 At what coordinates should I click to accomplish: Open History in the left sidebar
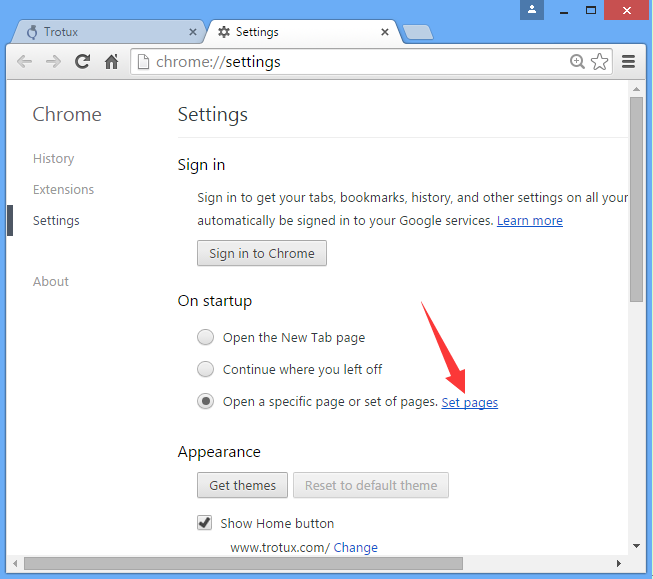[x=53, y=159]
